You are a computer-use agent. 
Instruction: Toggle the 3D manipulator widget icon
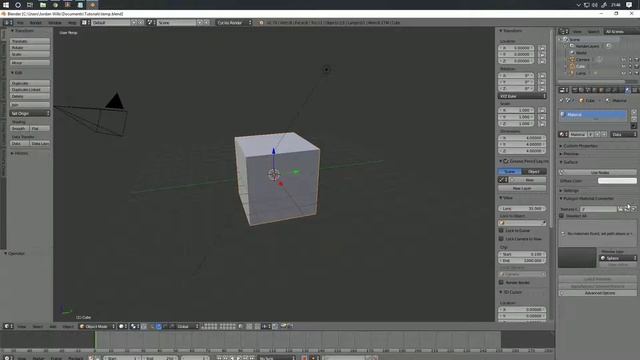[152, 327]
